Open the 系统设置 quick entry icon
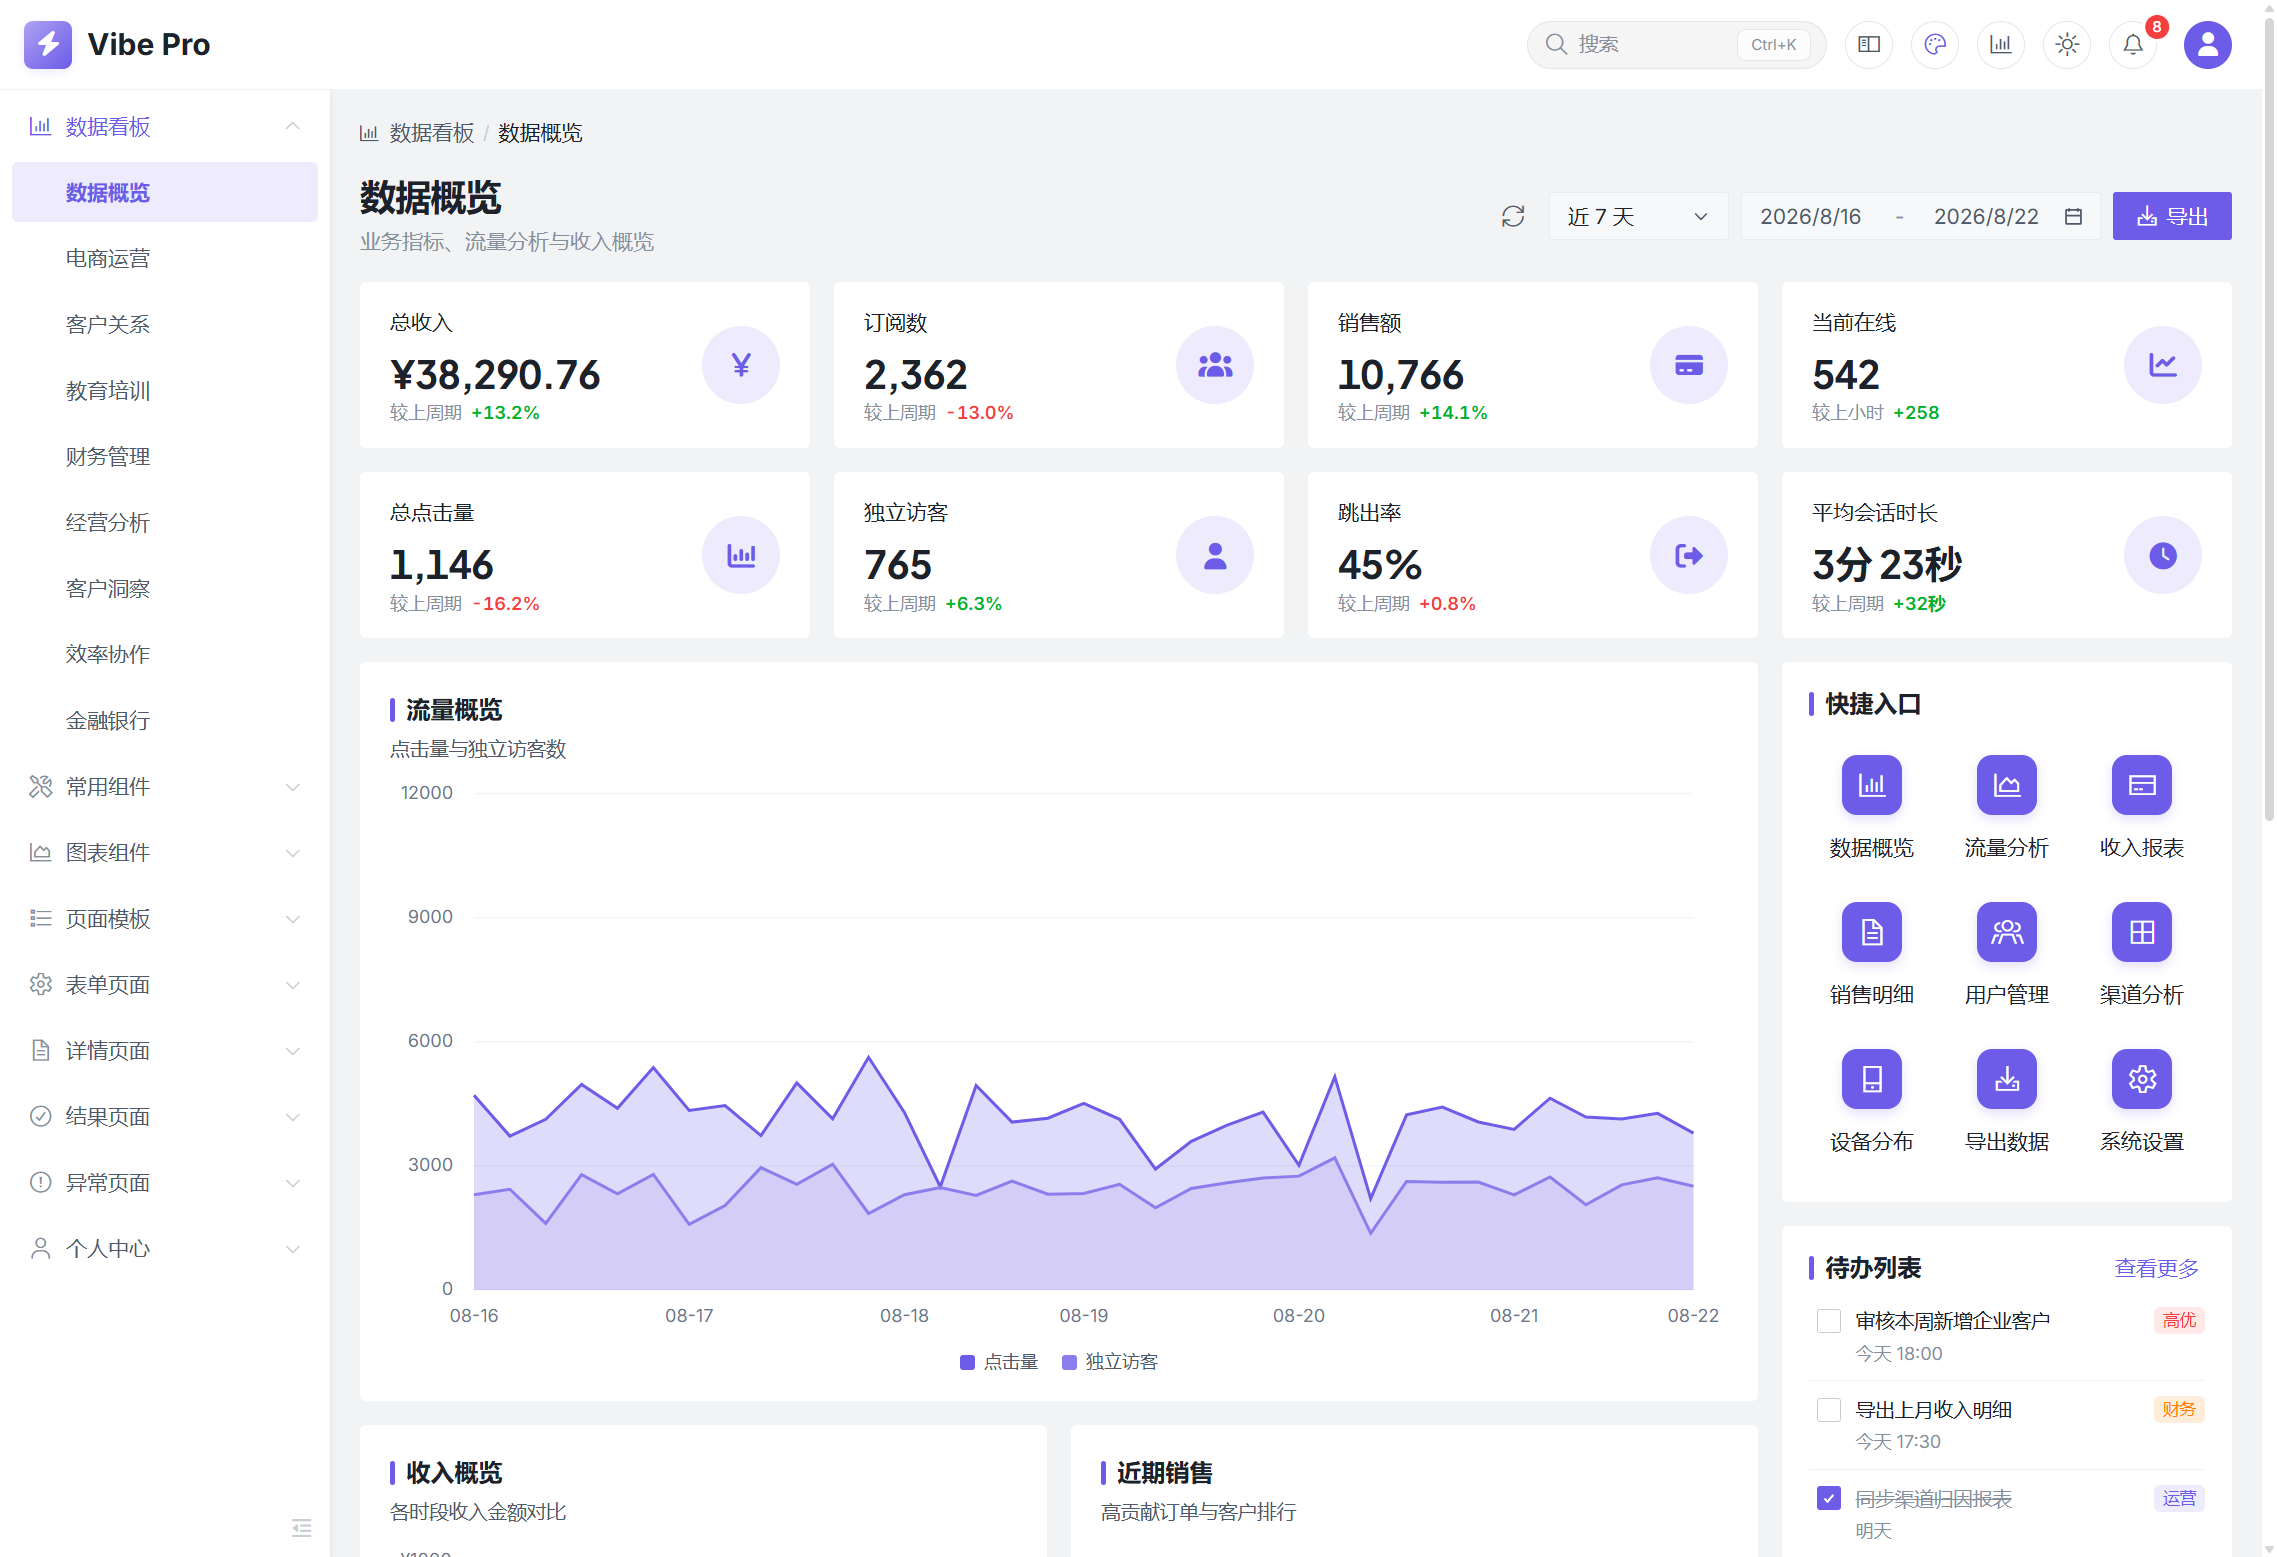 tap(2141, 1079)
